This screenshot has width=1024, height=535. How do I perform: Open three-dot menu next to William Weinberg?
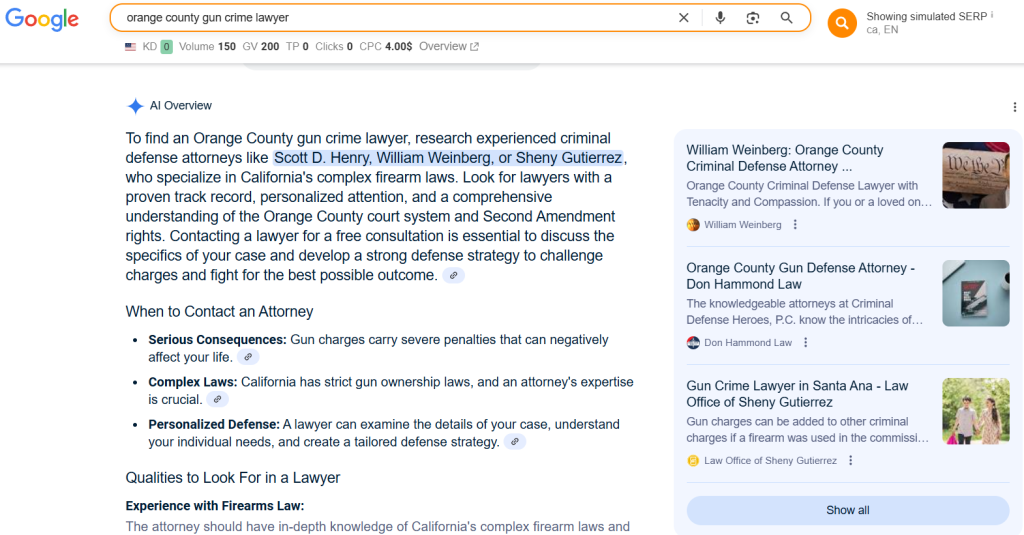(x=795, y=225)
